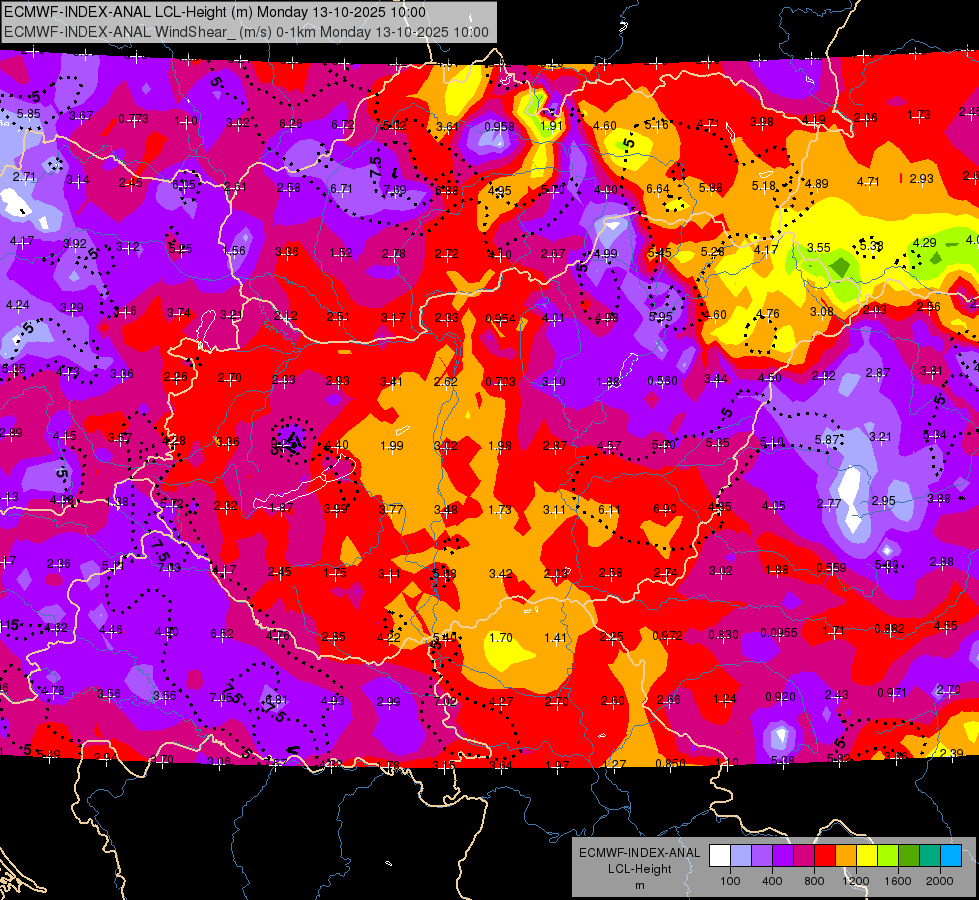
Task: Click the wind shear value '0.954'
Action: click(500, 319)
